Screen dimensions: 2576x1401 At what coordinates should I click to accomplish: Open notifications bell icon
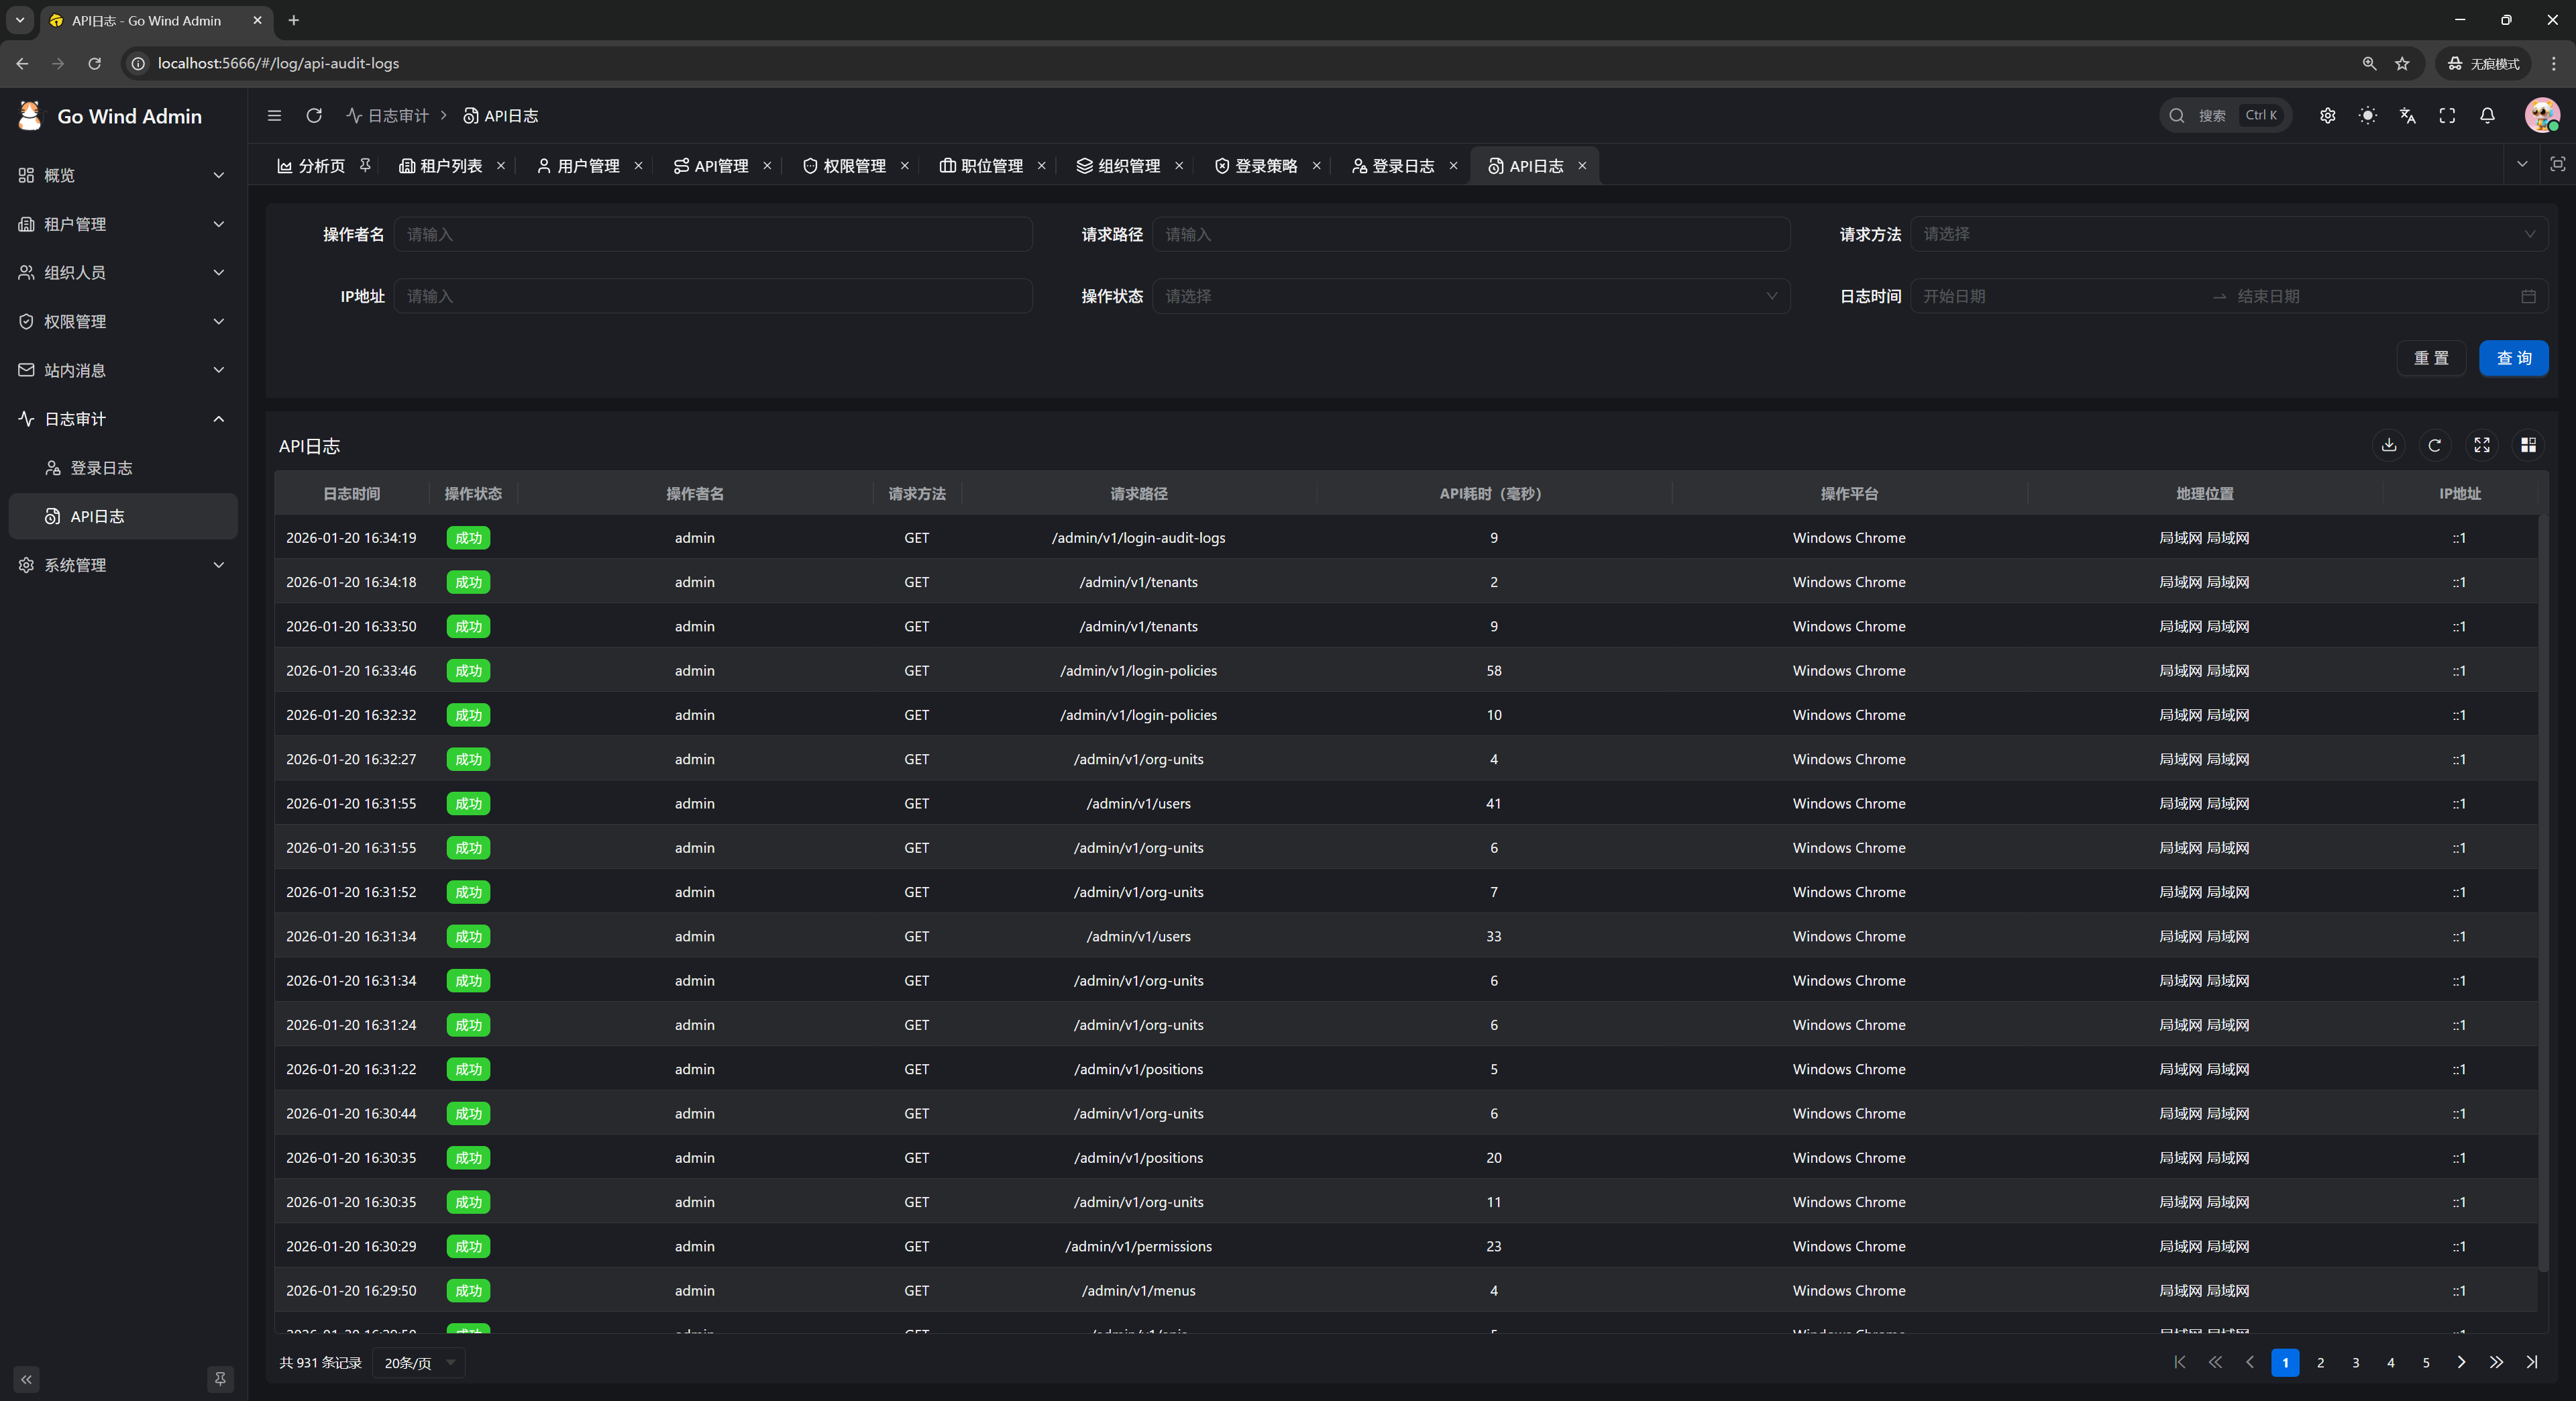(2487, 116)
